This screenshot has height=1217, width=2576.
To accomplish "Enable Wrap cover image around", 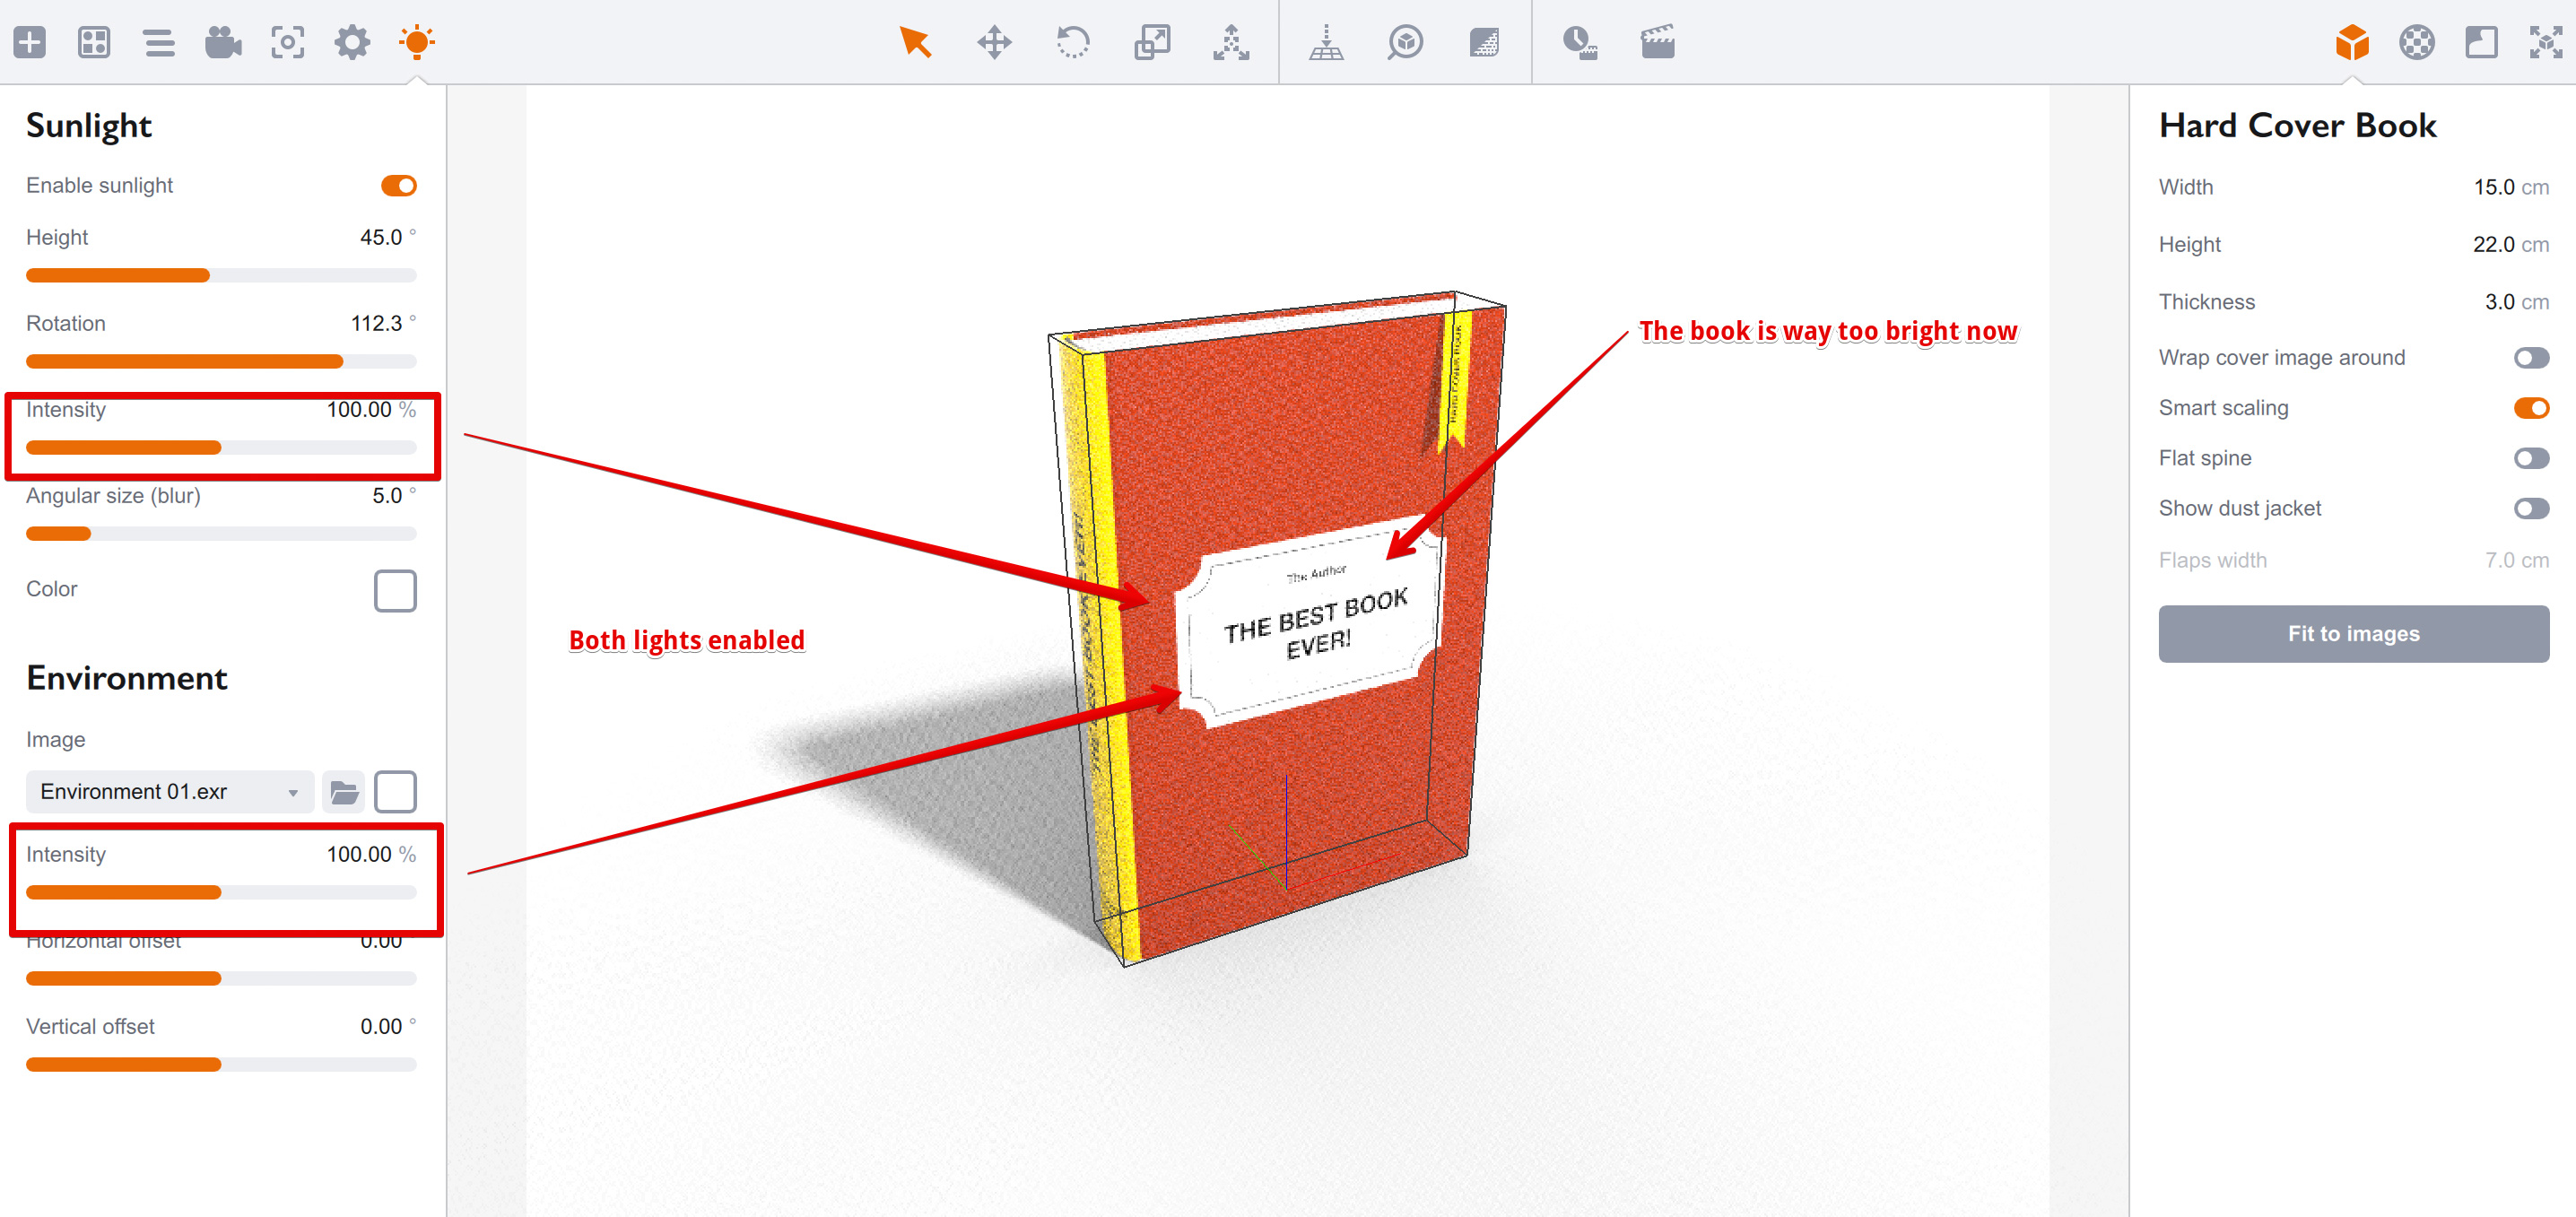I will (2531, 357).
